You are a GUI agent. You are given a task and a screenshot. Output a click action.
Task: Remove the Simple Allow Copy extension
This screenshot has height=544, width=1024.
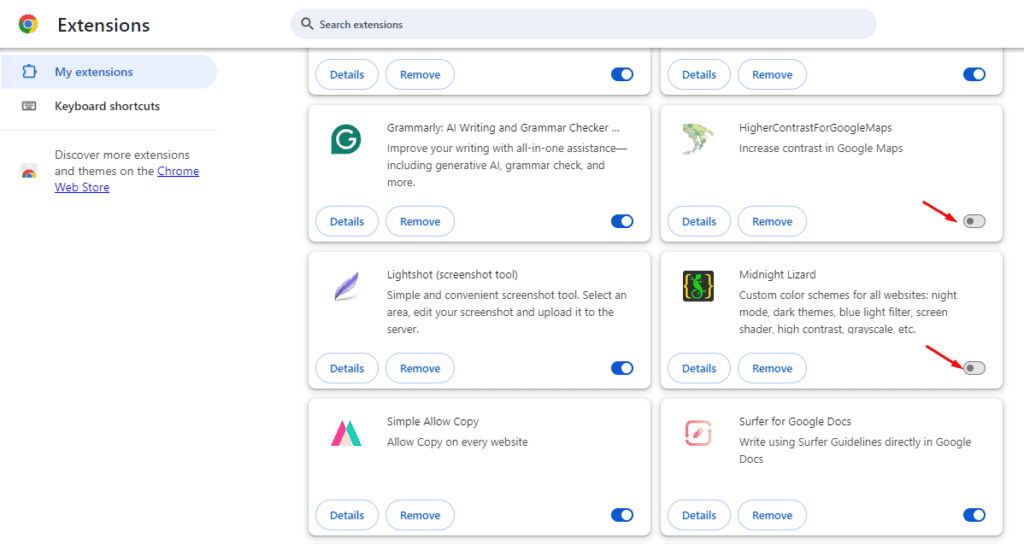(420, 515)
